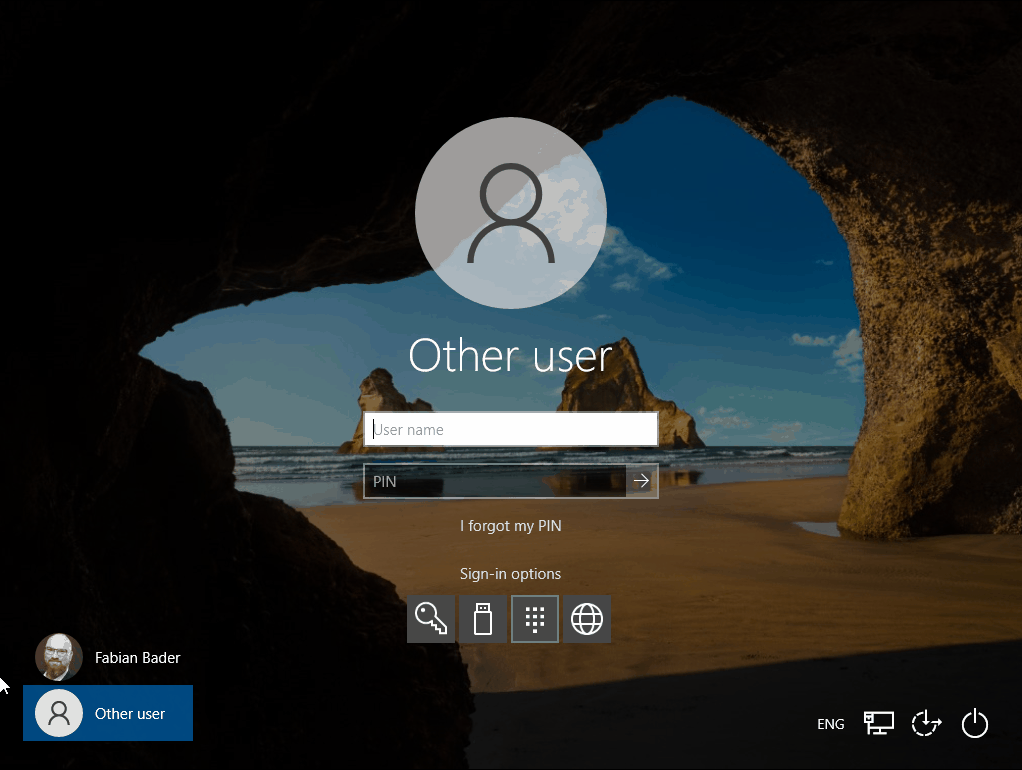Screen dimensions: 1022x770
Task: Select the PIN keypad sign-in option
Action: point(534,618)
